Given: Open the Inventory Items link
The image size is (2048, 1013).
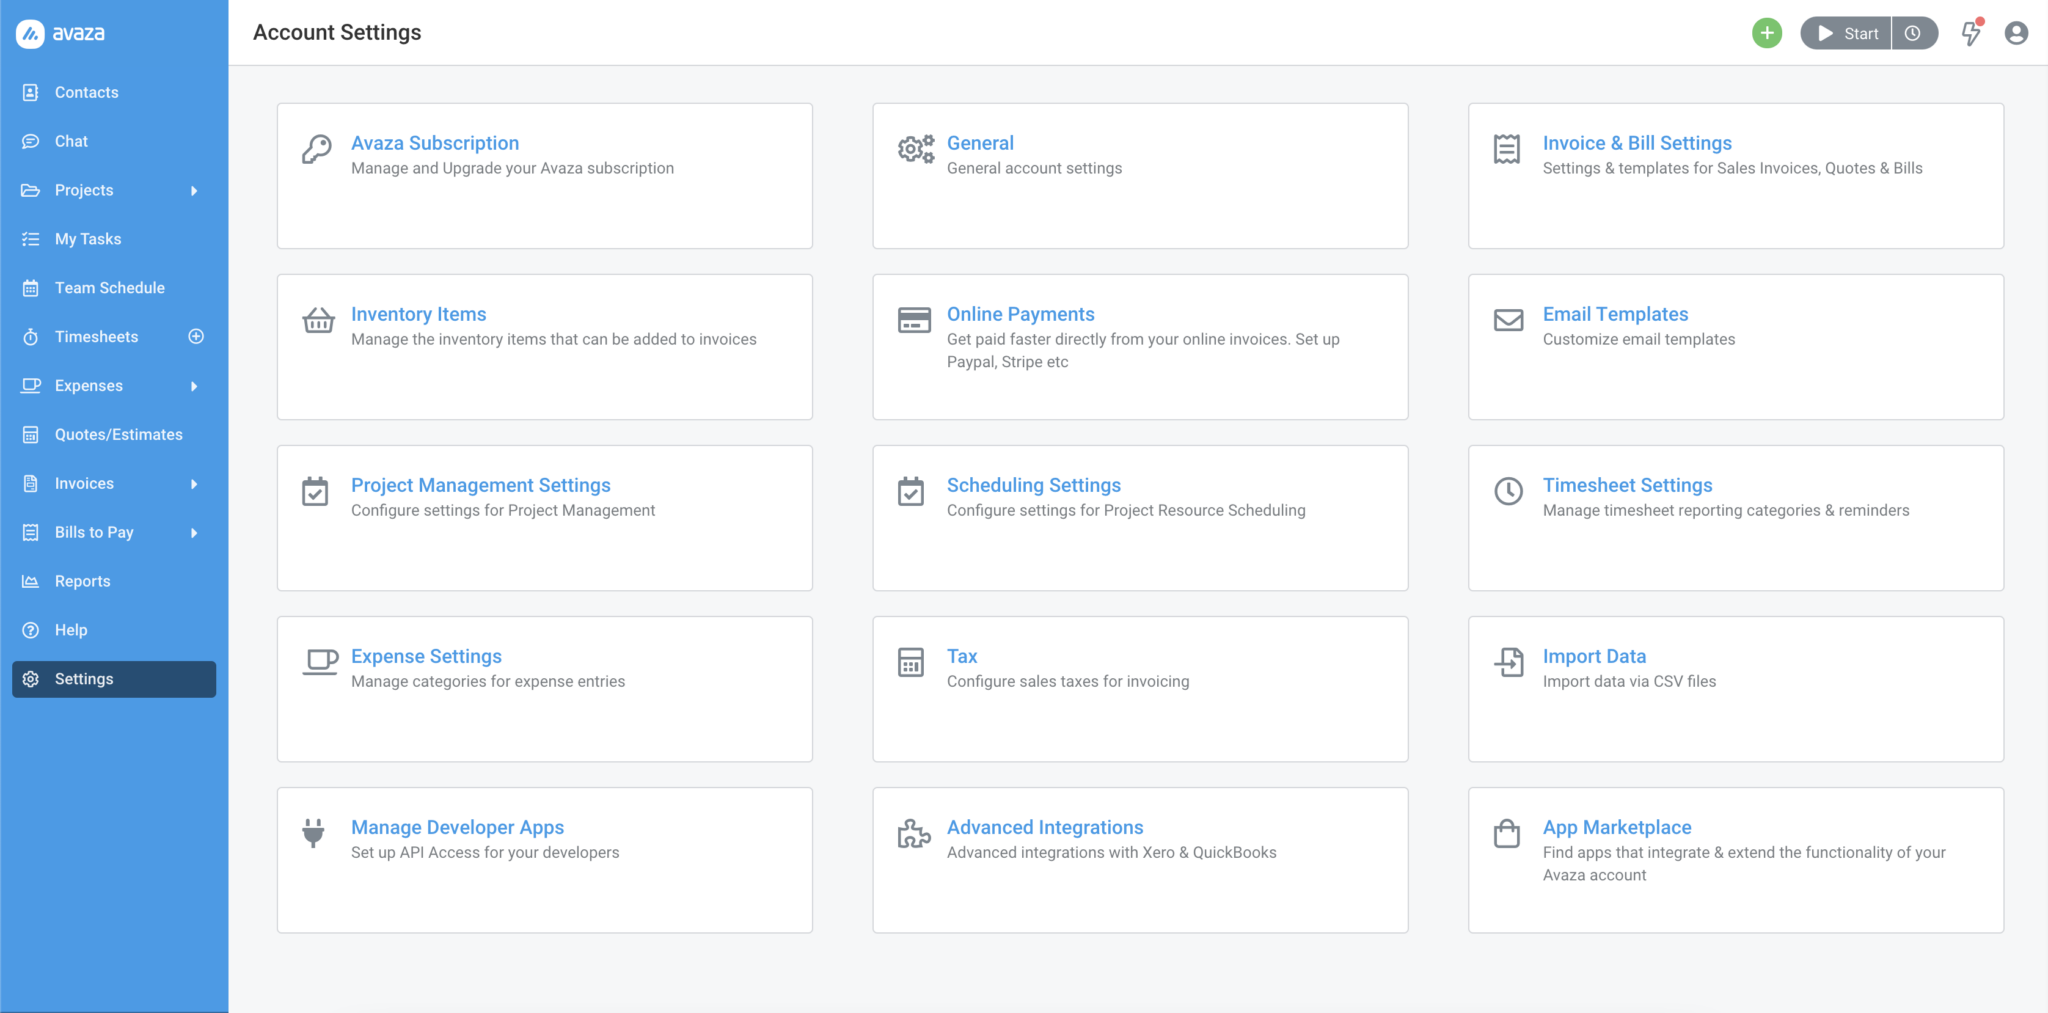Looking at the screenshot, I should click(x=418, y=314).
